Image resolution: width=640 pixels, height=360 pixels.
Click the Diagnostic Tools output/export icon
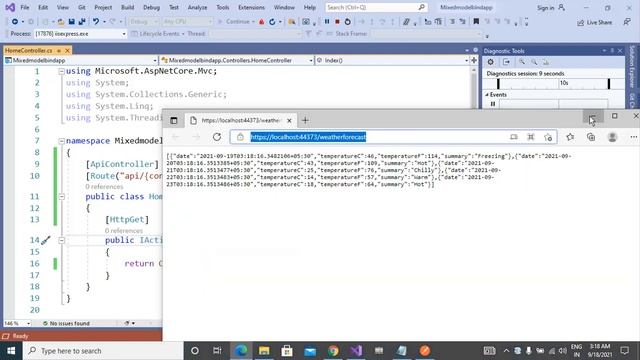(x=506, y=62)
